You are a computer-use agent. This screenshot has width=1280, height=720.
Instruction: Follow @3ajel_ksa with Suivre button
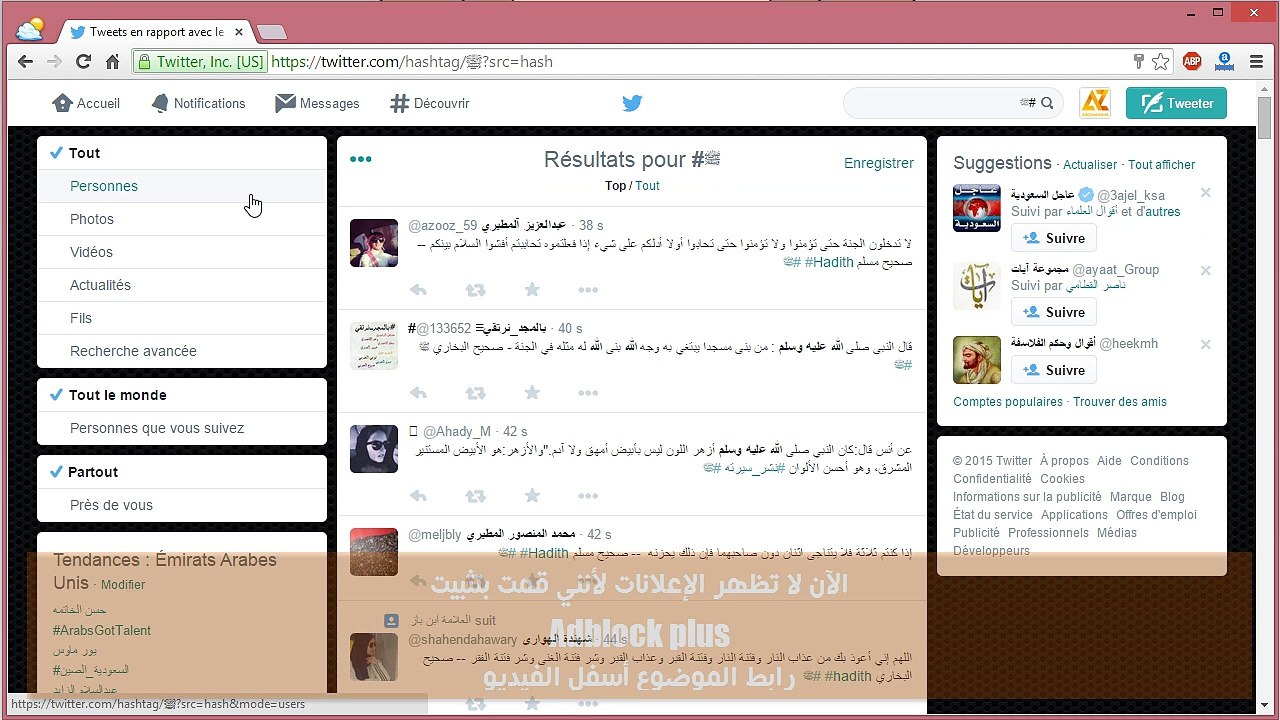(1054, 238)
